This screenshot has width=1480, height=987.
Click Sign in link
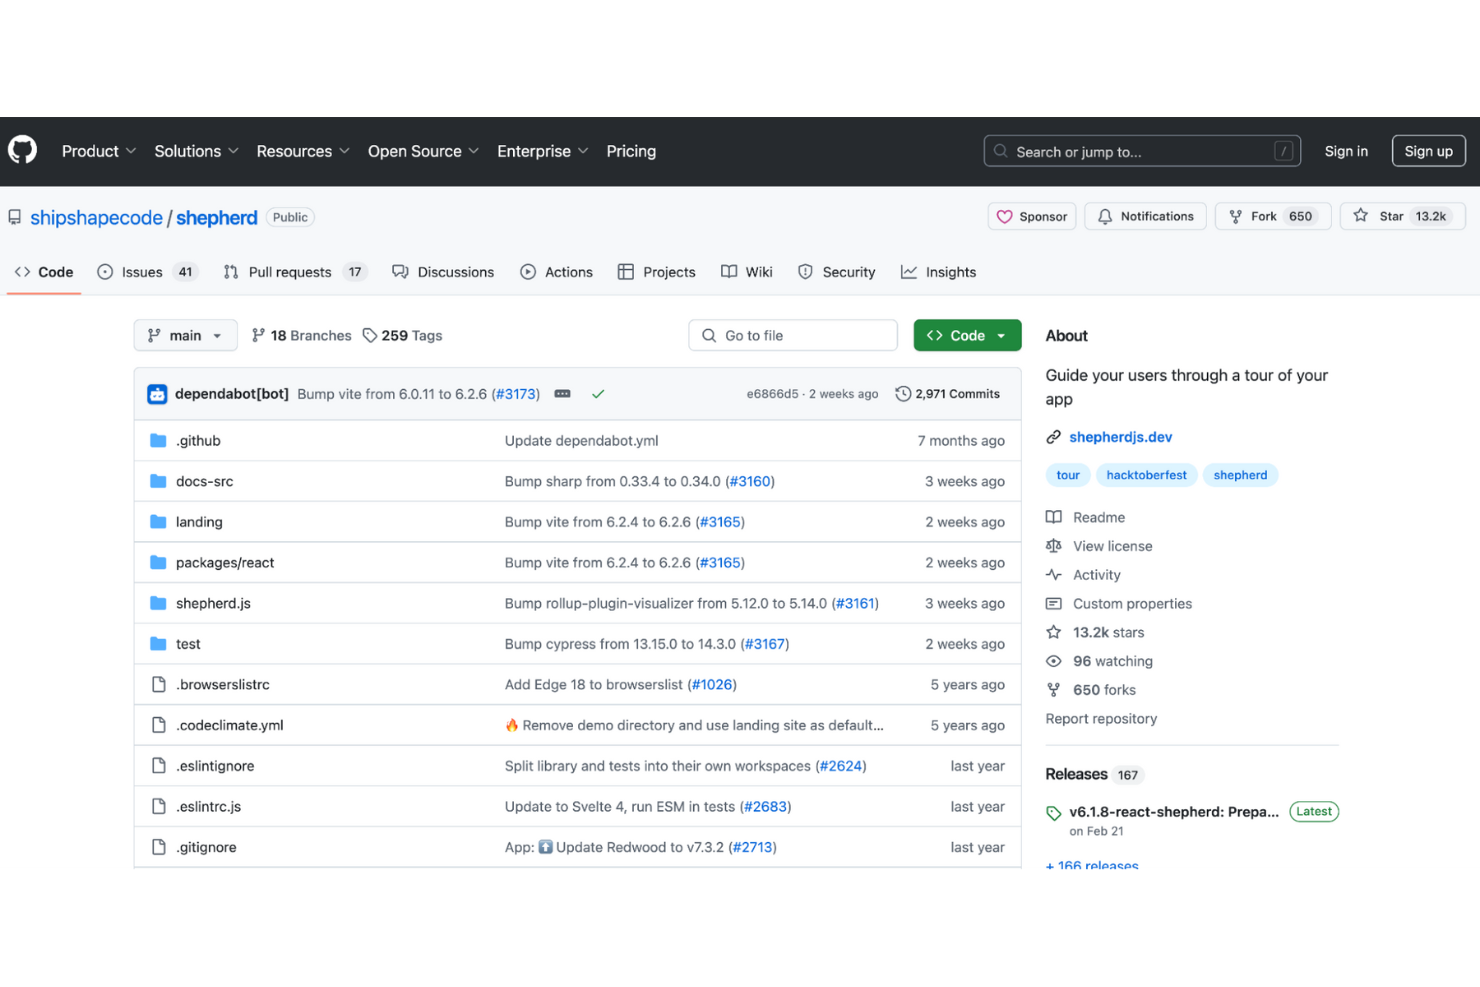1346,151
